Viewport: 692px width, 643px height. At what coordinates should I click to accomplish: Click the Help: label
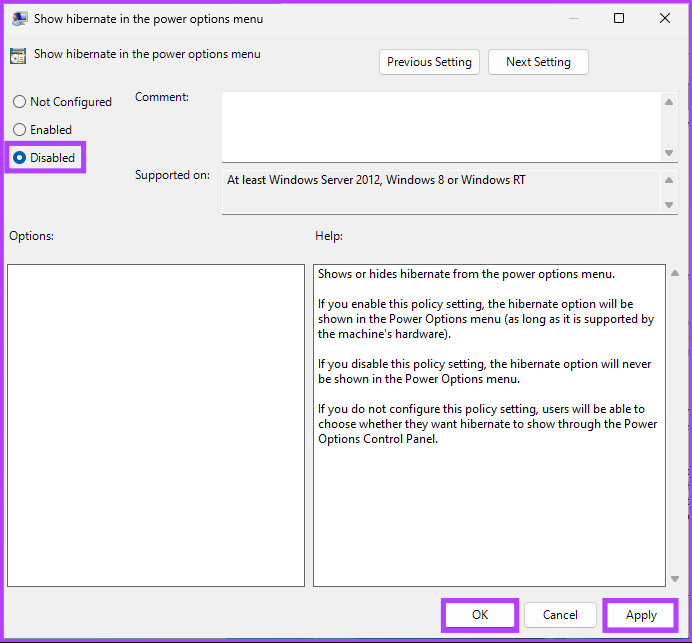329,236
